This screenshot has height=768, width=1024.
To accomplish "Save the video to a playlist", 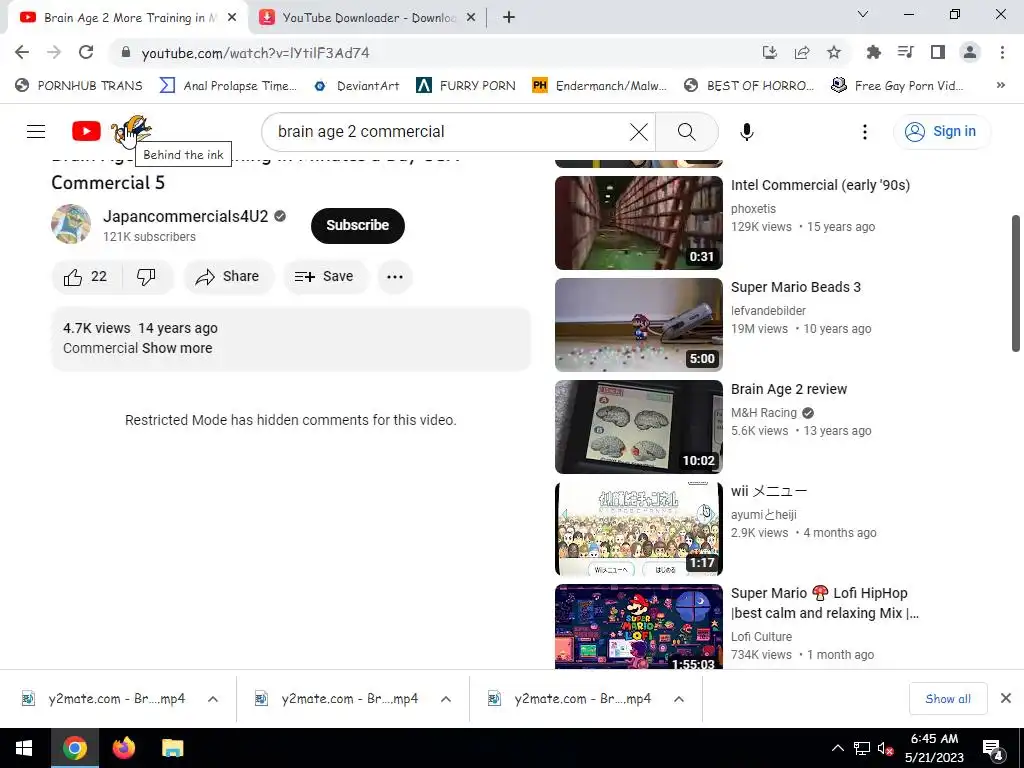I will [x=325, y=277].
